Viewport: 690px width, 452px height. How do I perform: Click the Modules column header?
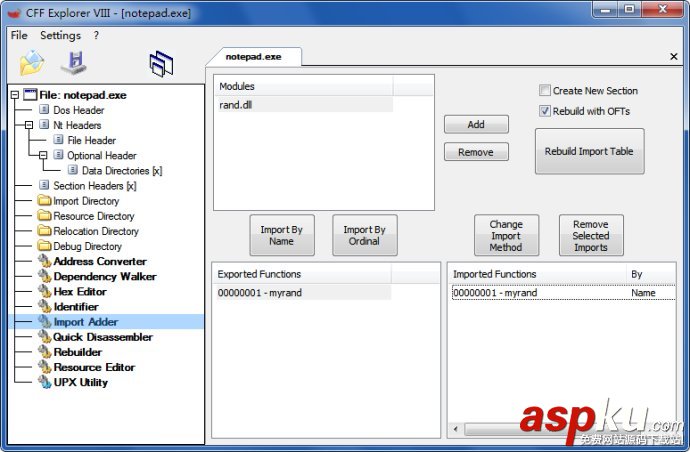[305, 86]
